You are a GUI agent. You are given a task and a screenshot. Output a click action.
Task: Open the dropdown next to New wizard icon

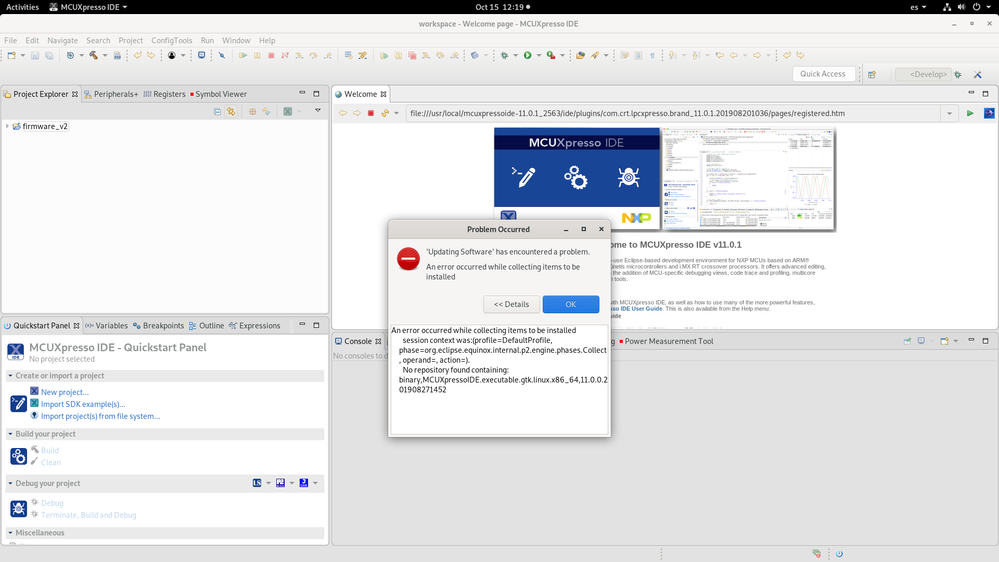coord(22,55)
